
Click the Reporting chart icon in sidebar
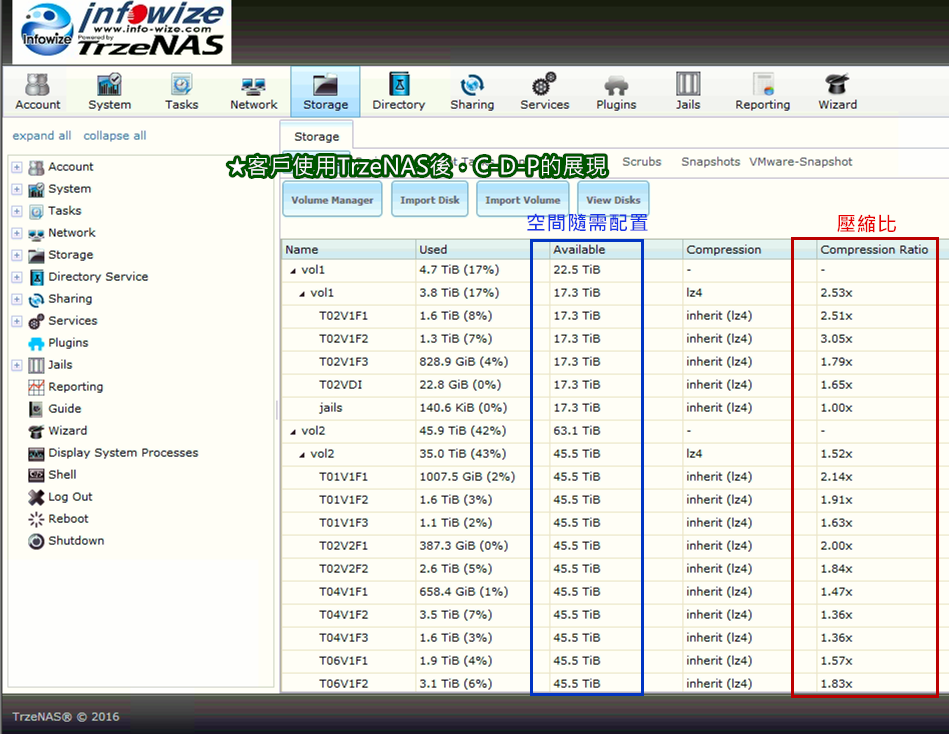click(x=36, y=387)
